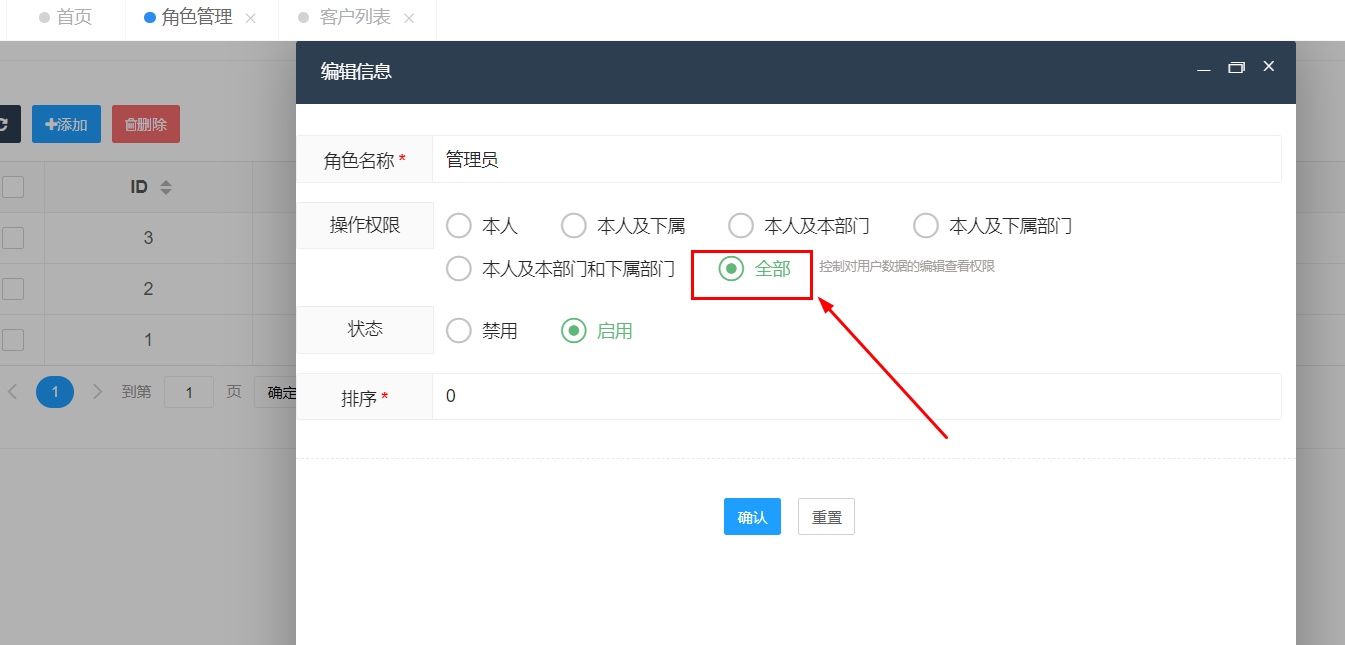Click the 角色名称 input field
1345x645 pixels.
(856, 159)
